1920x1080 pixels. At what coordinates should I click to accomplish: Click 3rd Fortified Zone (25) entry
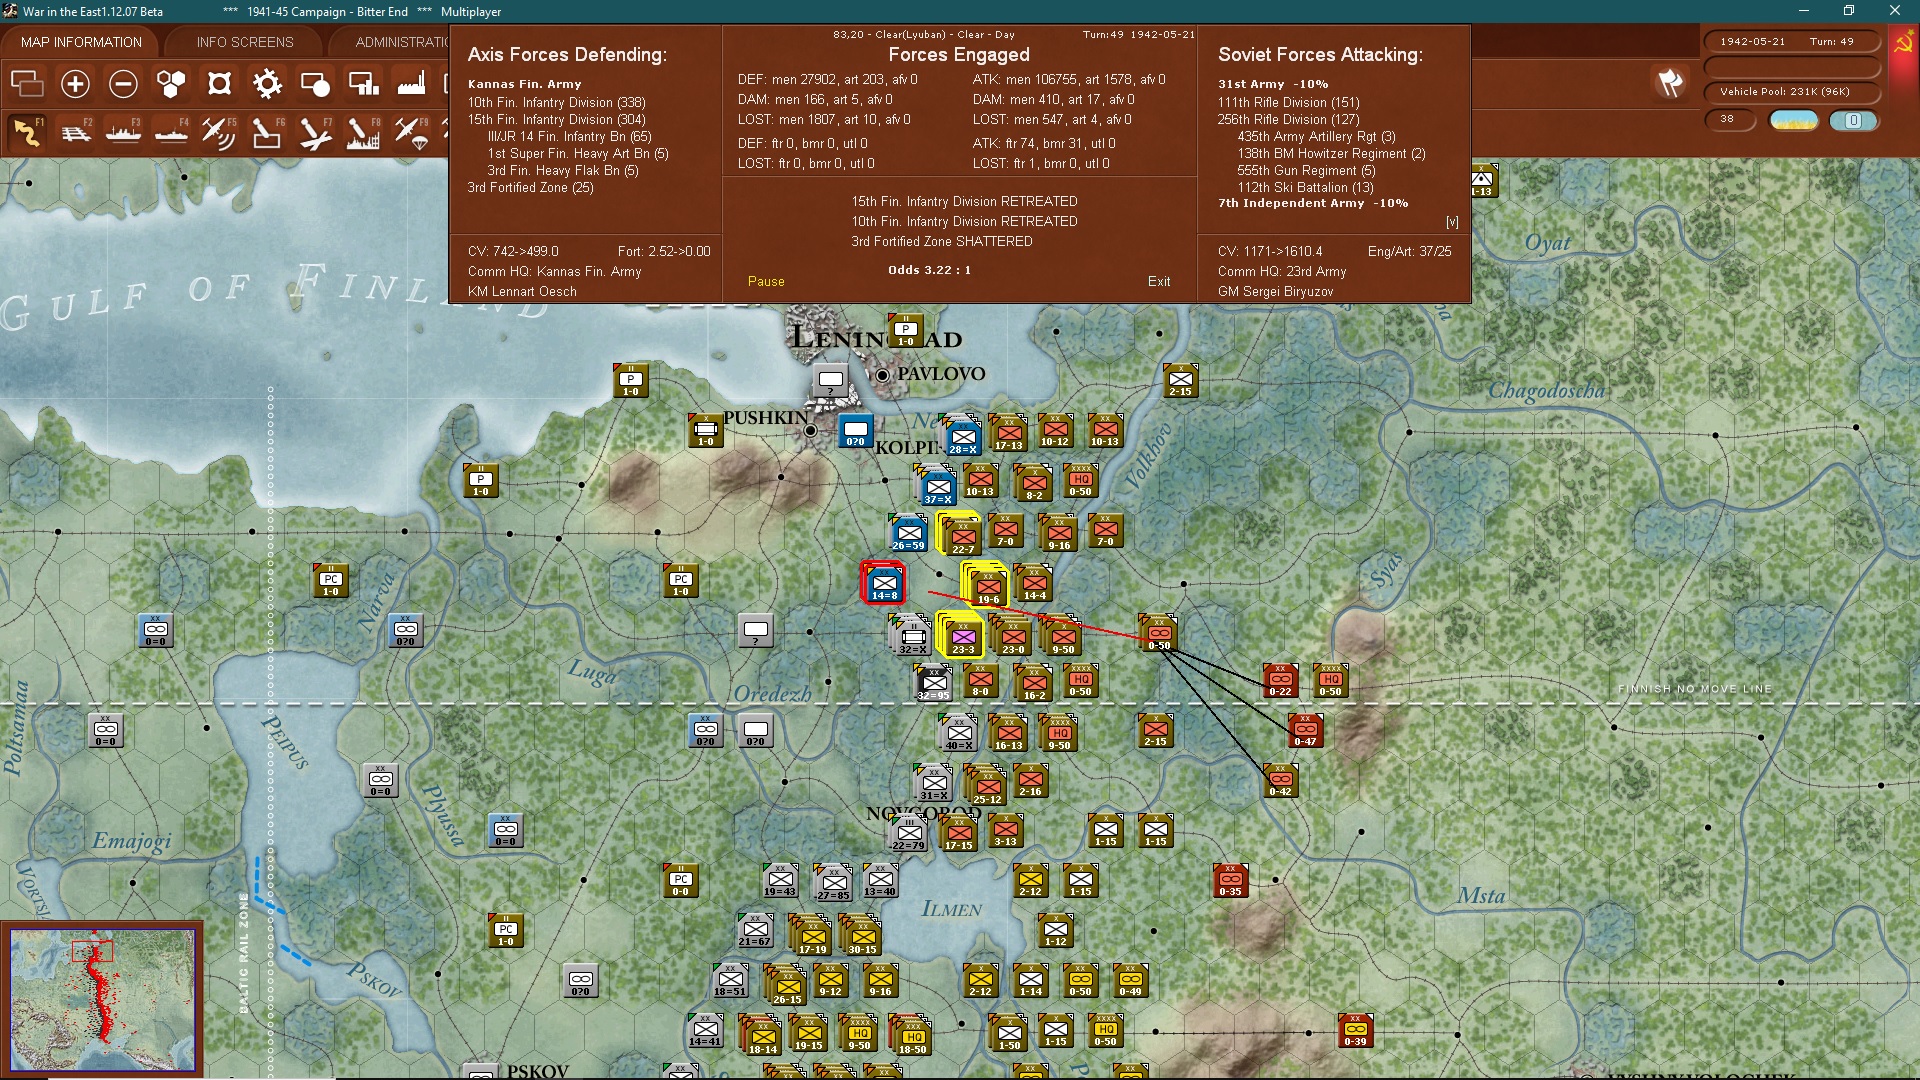point(530,188)
